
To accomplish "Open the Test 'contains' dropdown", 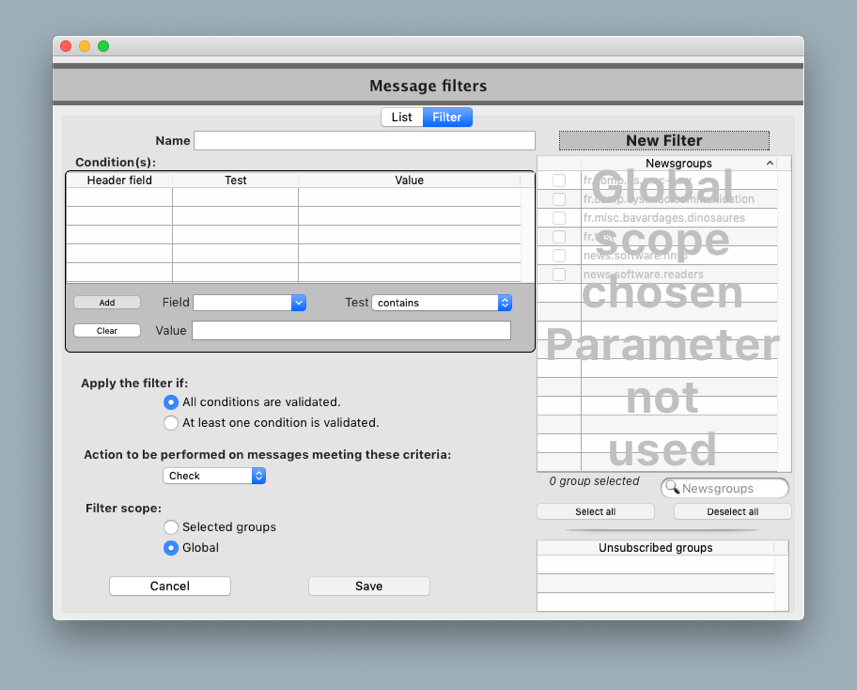I will pyautogui.click(x=441, y=303).
